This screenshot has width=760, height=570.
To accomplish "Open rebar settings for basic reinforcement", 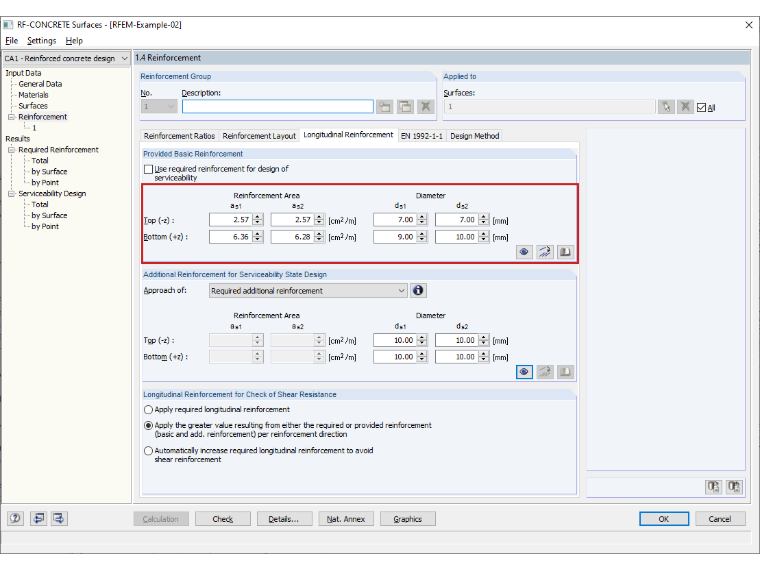I will pyautogui.click(x=545, y=252).
